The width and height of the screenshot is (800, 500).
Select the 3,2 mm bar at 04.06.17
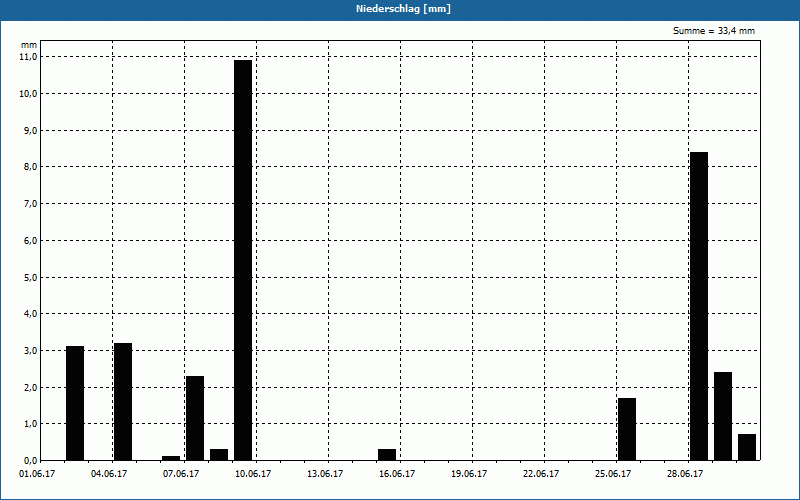pos(123,402)
